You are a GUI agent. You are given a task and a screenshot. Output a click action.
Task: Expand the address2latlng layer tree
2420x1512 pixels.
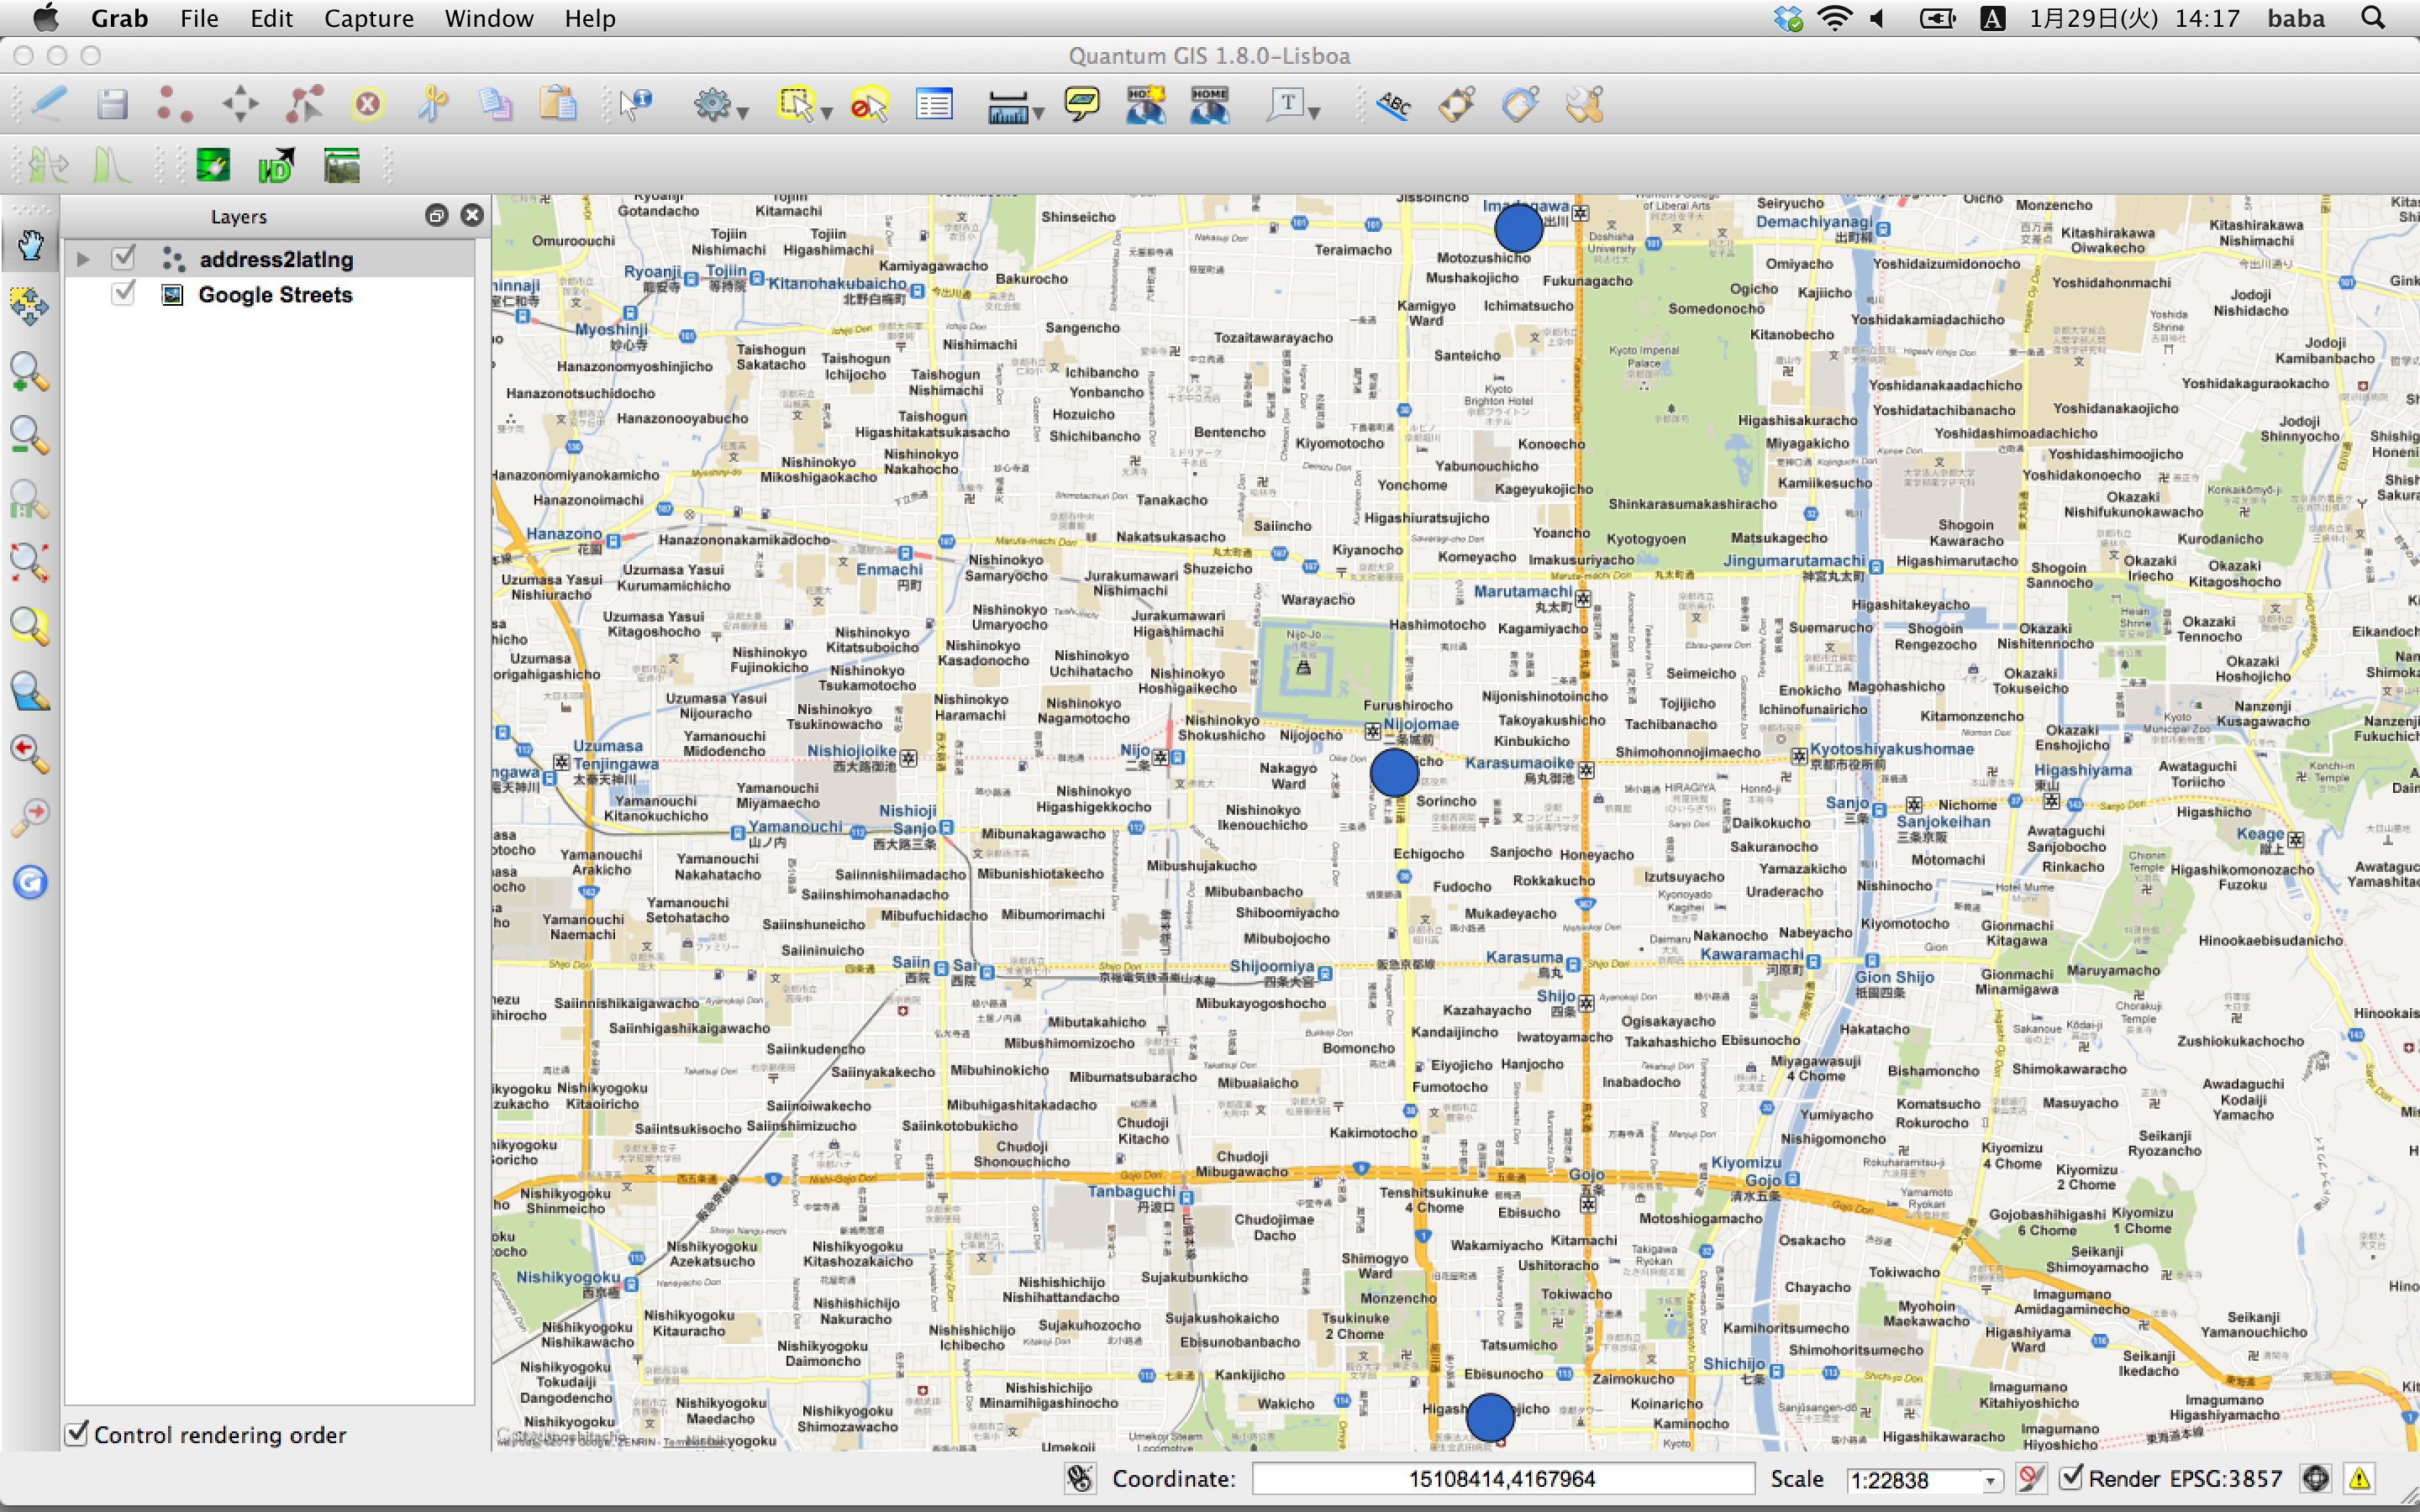click(83, 259)
